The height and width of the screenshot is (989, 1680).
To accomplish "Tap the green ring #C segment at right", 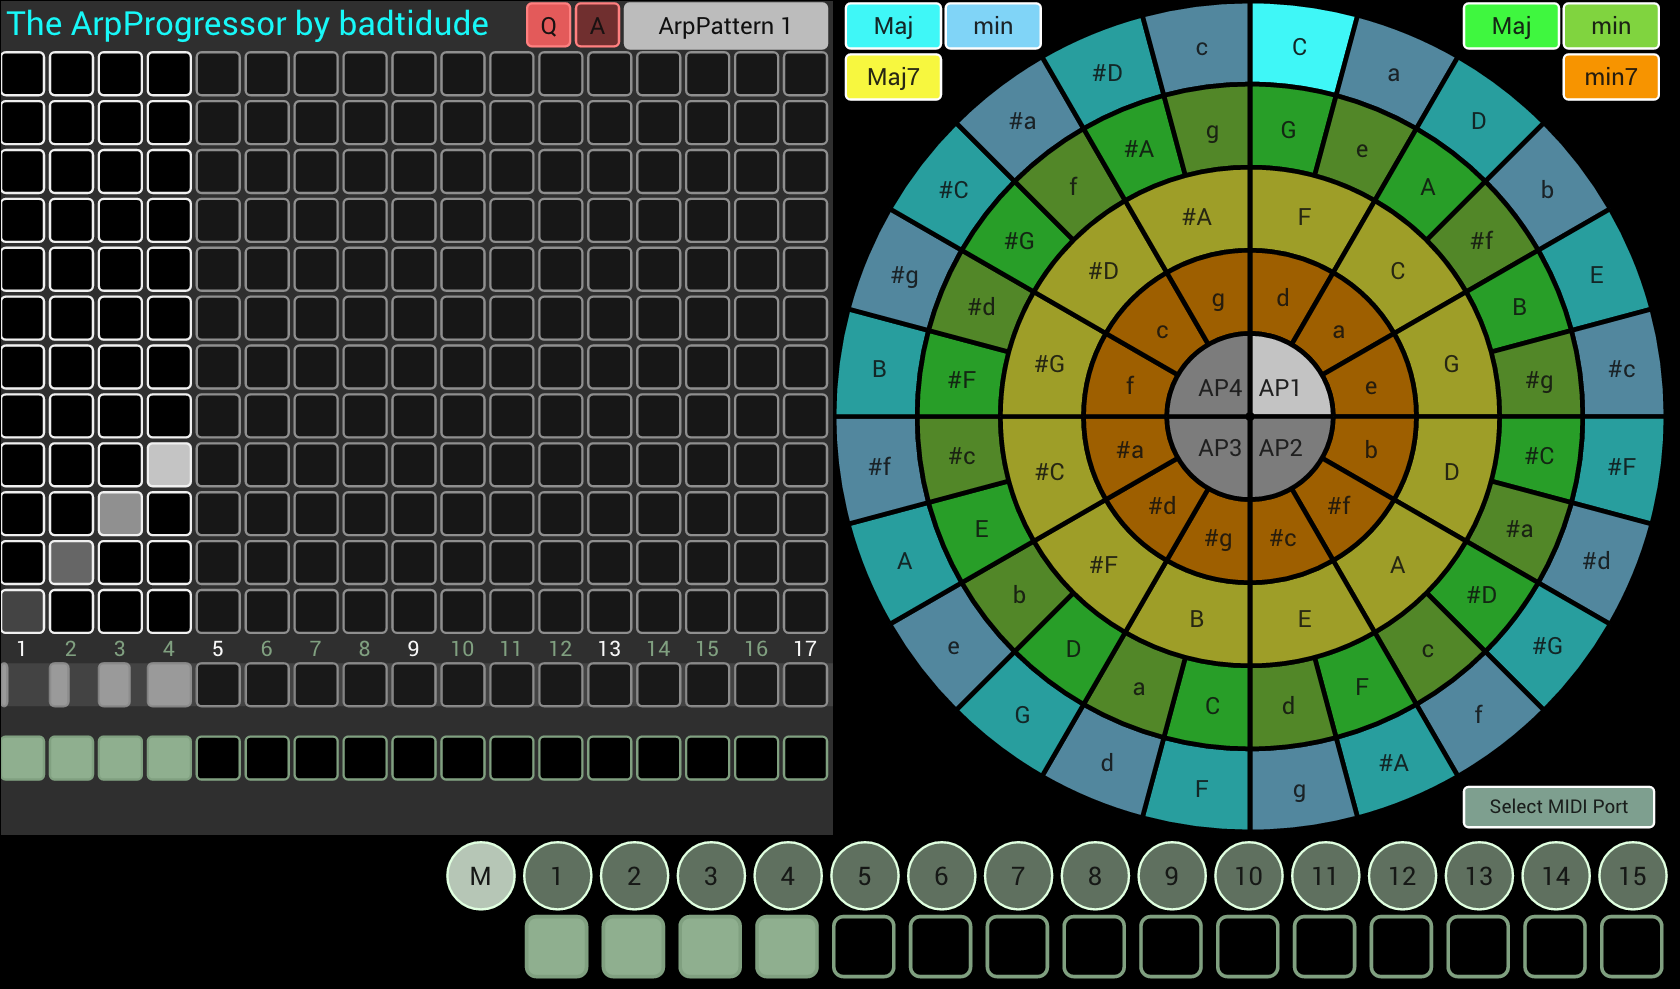I will coord(1539,456).
